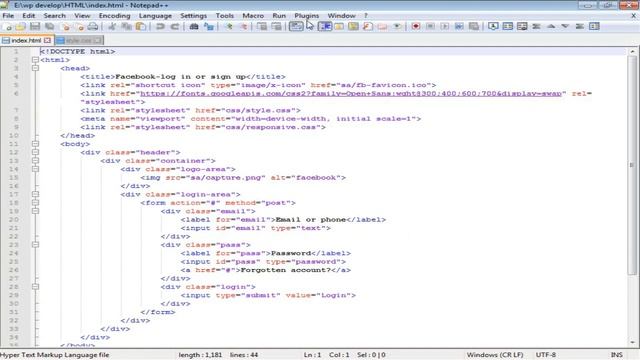This screenshot has height=360, width=640.
Task: Start macro recording with the red record button
Action: (x=416, y=27)
